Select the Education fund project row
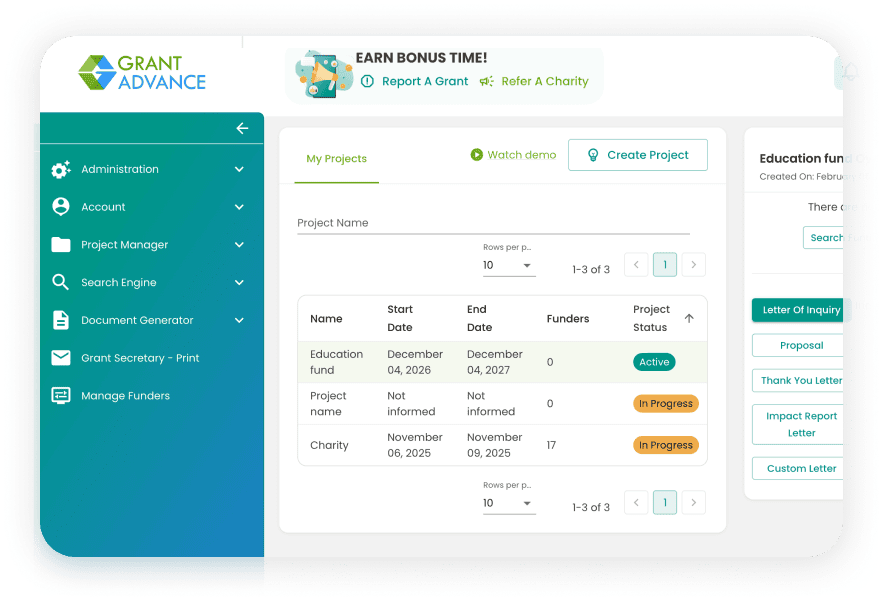 502,362
